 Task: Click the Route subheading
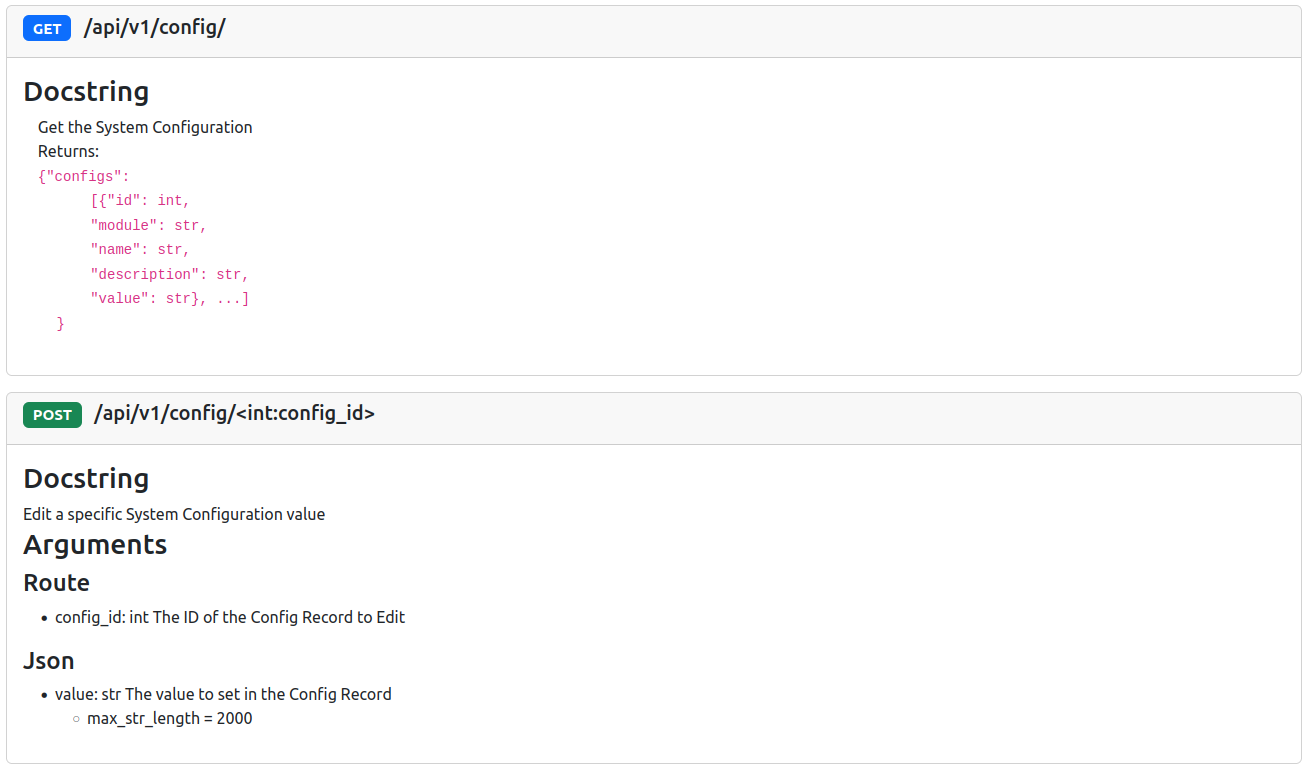(56, 583)
